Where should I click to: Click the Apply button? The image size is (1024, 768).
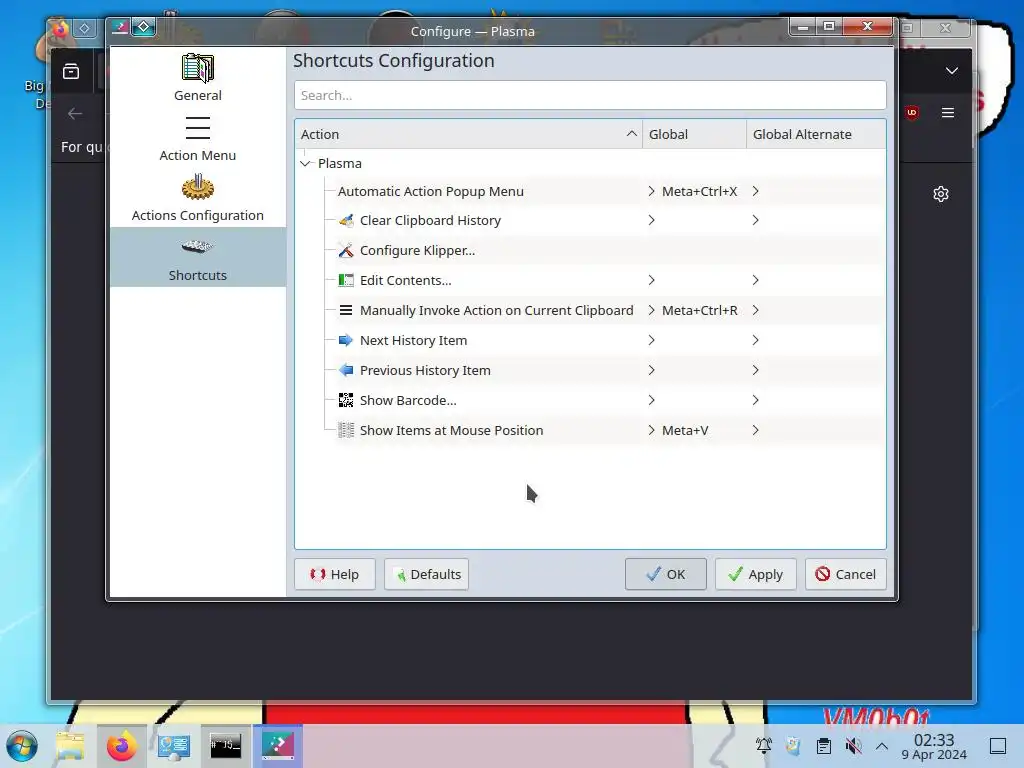pyautogui.click(x=756, y=575)
